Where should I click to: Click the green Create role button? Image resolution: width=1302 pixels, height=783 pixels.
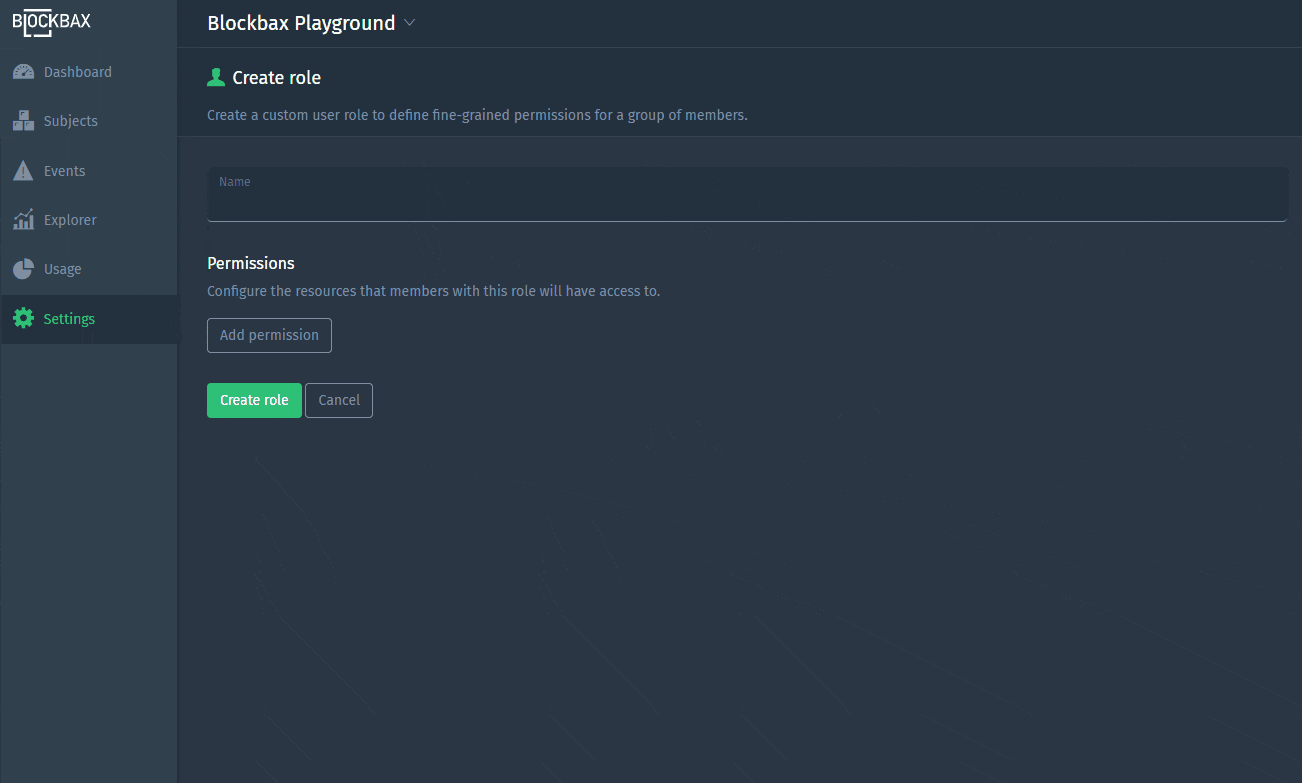pyautogui.click(x=254, y=399)
